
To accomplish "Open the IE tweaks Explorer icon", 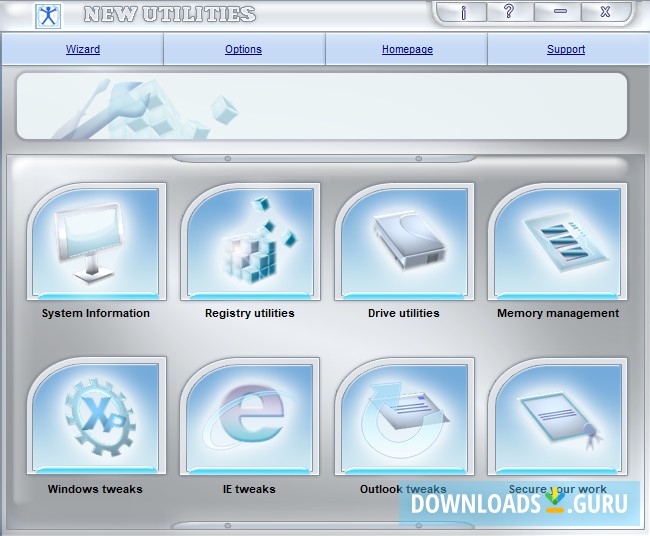I will (x=250, y=416).
